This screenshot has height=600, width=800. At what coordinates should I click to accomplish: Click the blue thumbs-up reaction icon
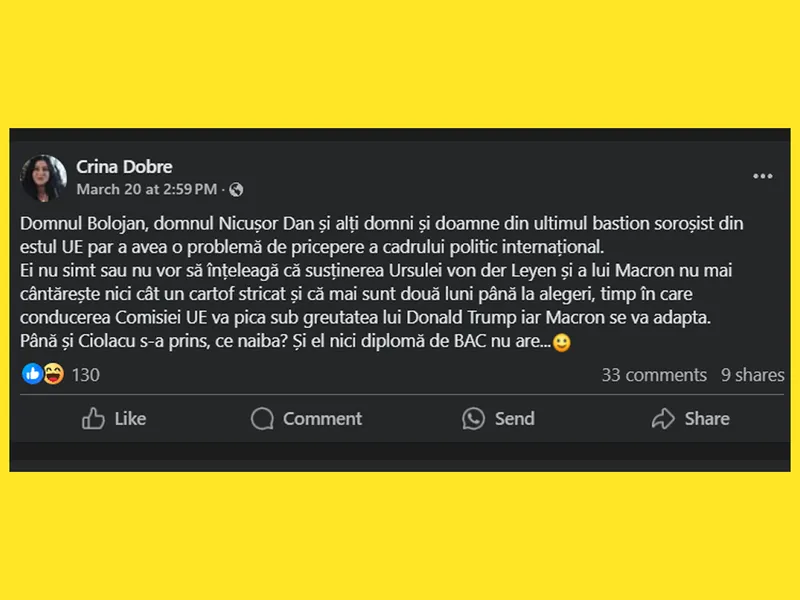pos(33,374)
